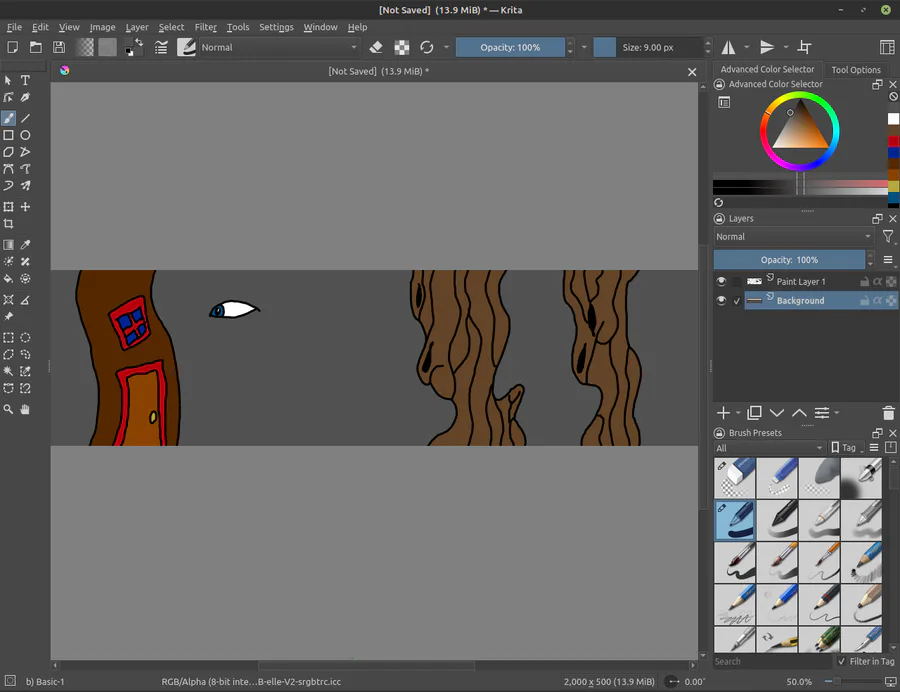Open the brush blending mode Normal dropdown
Screen dimensions: 900x692
(x=278, y=47)
